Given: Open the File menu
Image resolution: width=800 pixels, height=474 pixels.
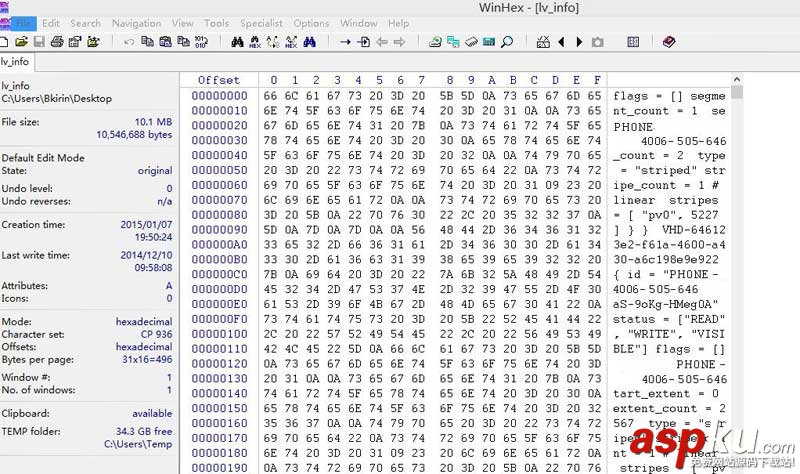Looking at the screenshot, I should pos(23,23).
